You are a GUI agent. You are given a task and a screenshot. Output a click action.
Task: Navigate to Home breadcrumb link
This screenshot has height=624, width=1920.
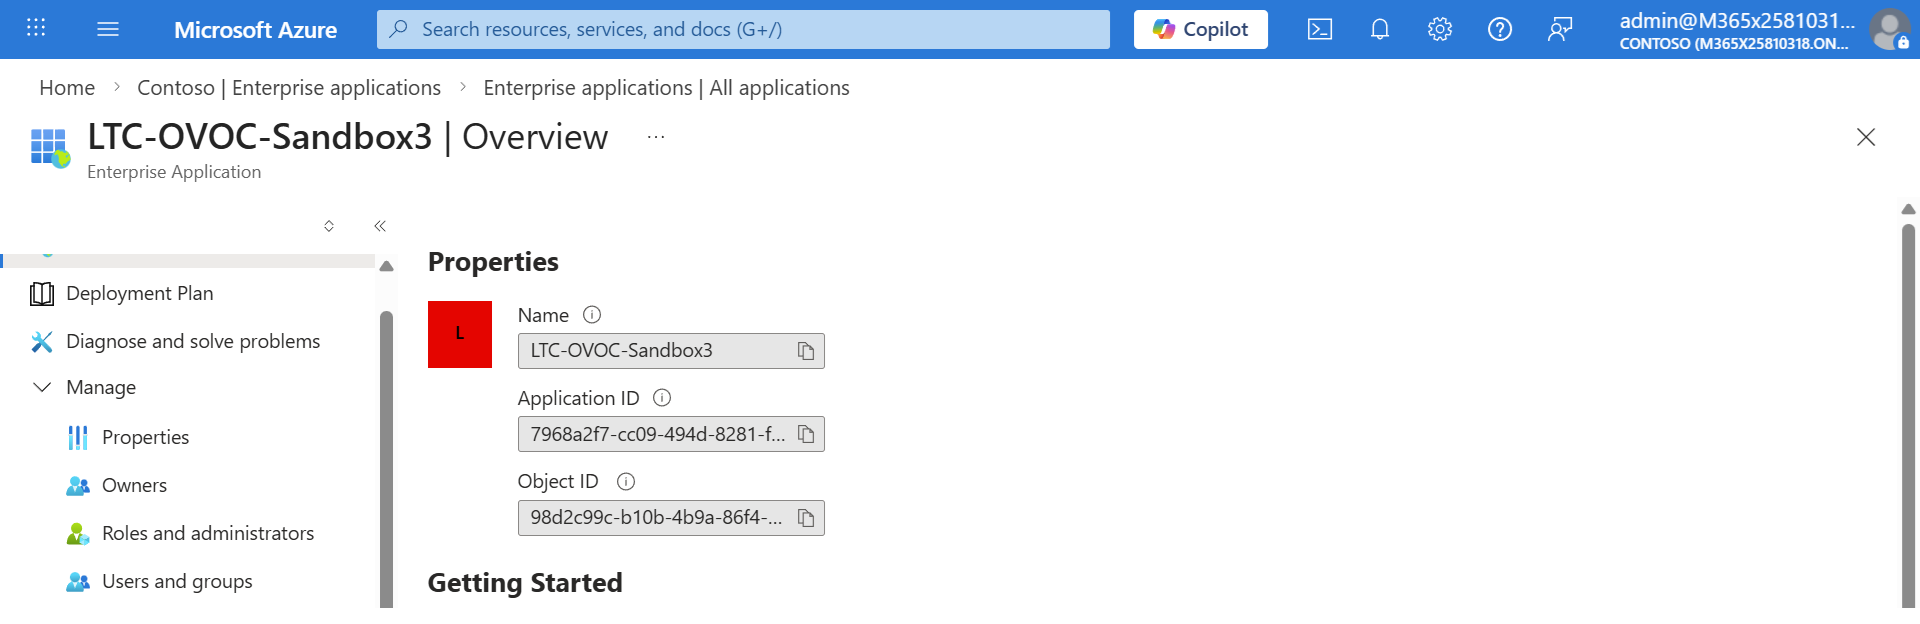coord(67,88)
